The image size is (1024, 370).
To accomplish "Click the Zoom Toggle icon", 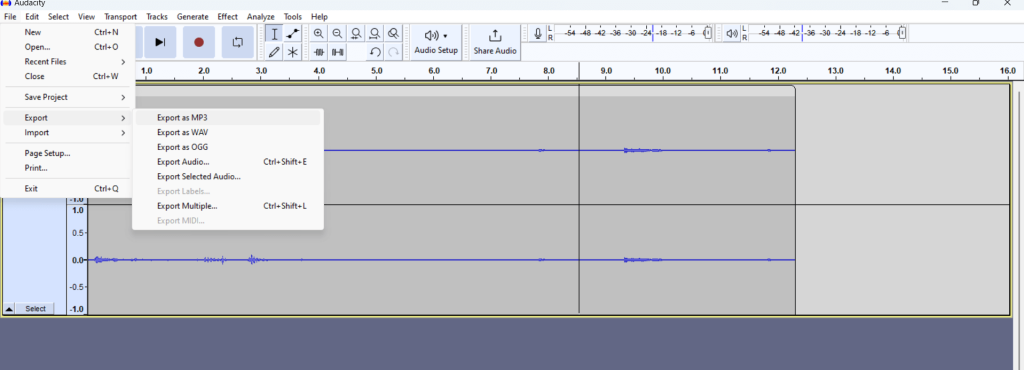I will point(393,34).
